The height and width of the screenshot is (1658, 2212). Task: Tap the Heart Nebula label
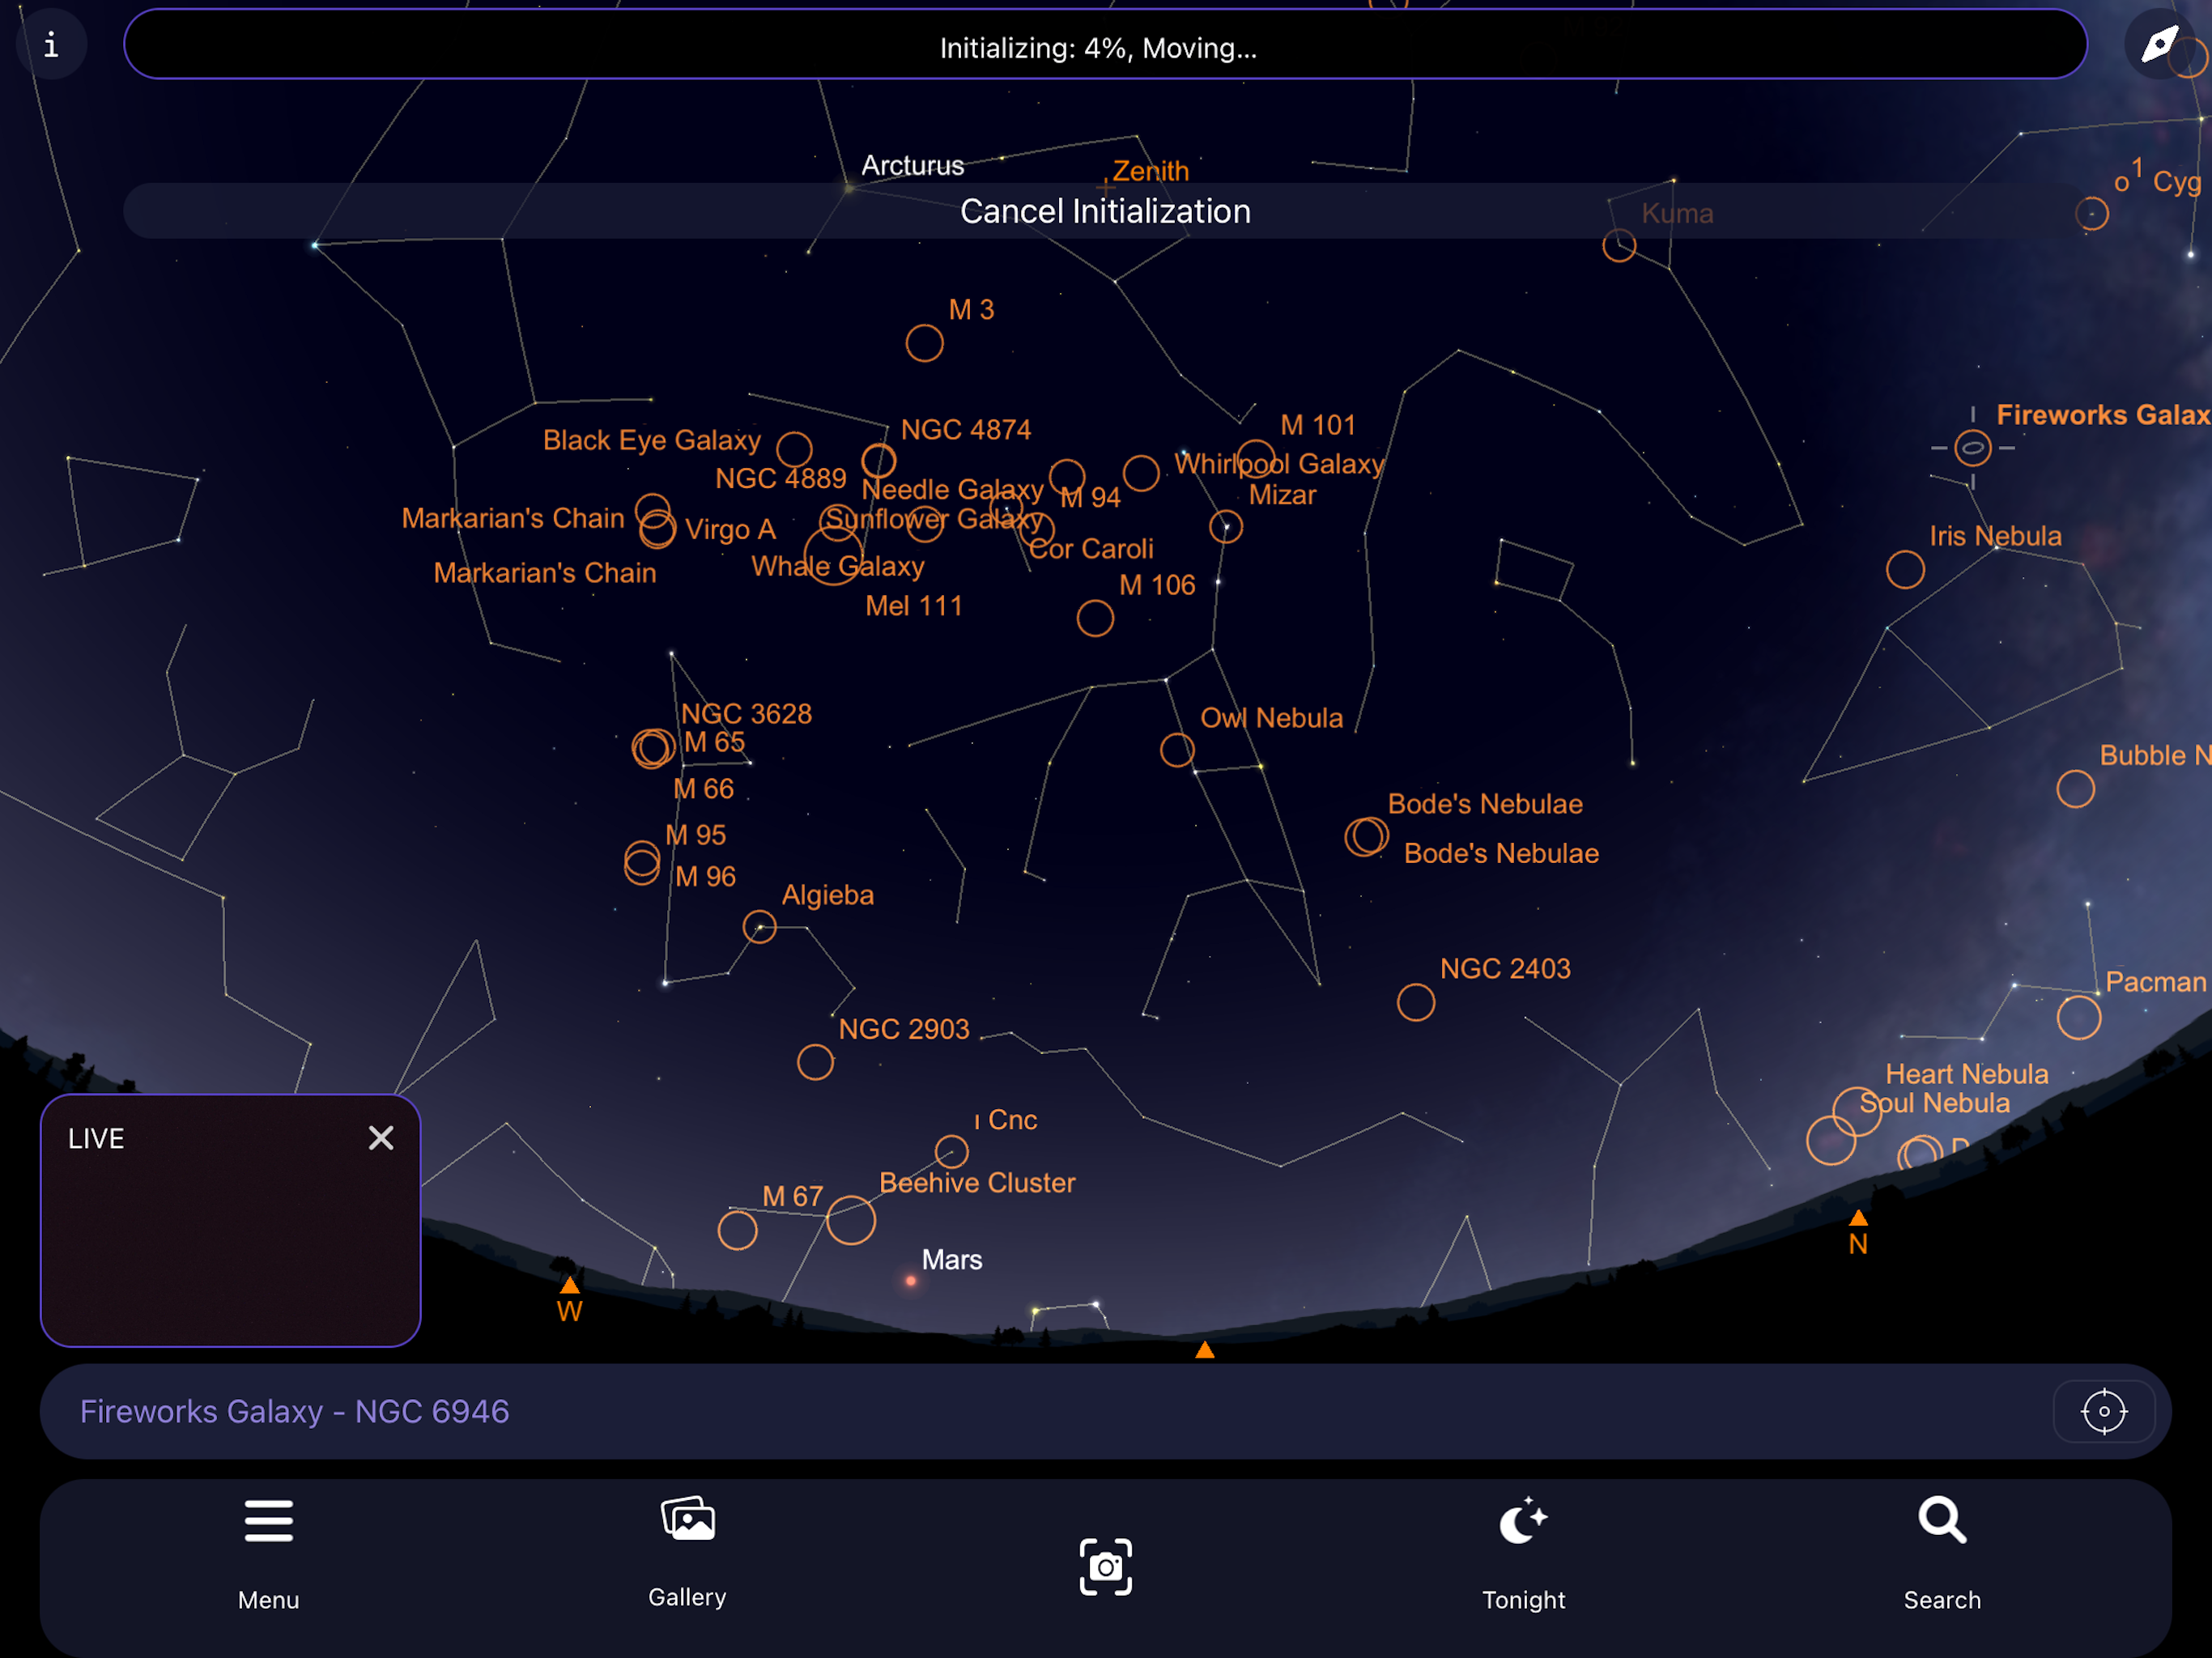pyautogui.click(x=1967, y=1074)
